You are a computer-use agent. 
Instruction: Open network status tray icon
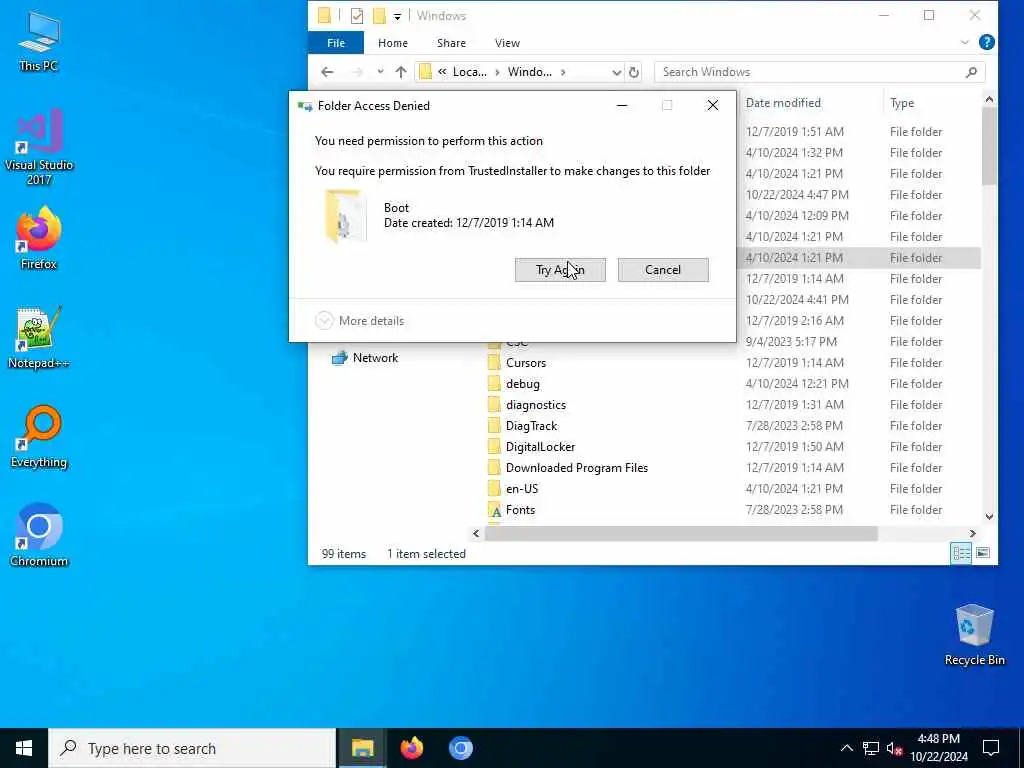871,748
